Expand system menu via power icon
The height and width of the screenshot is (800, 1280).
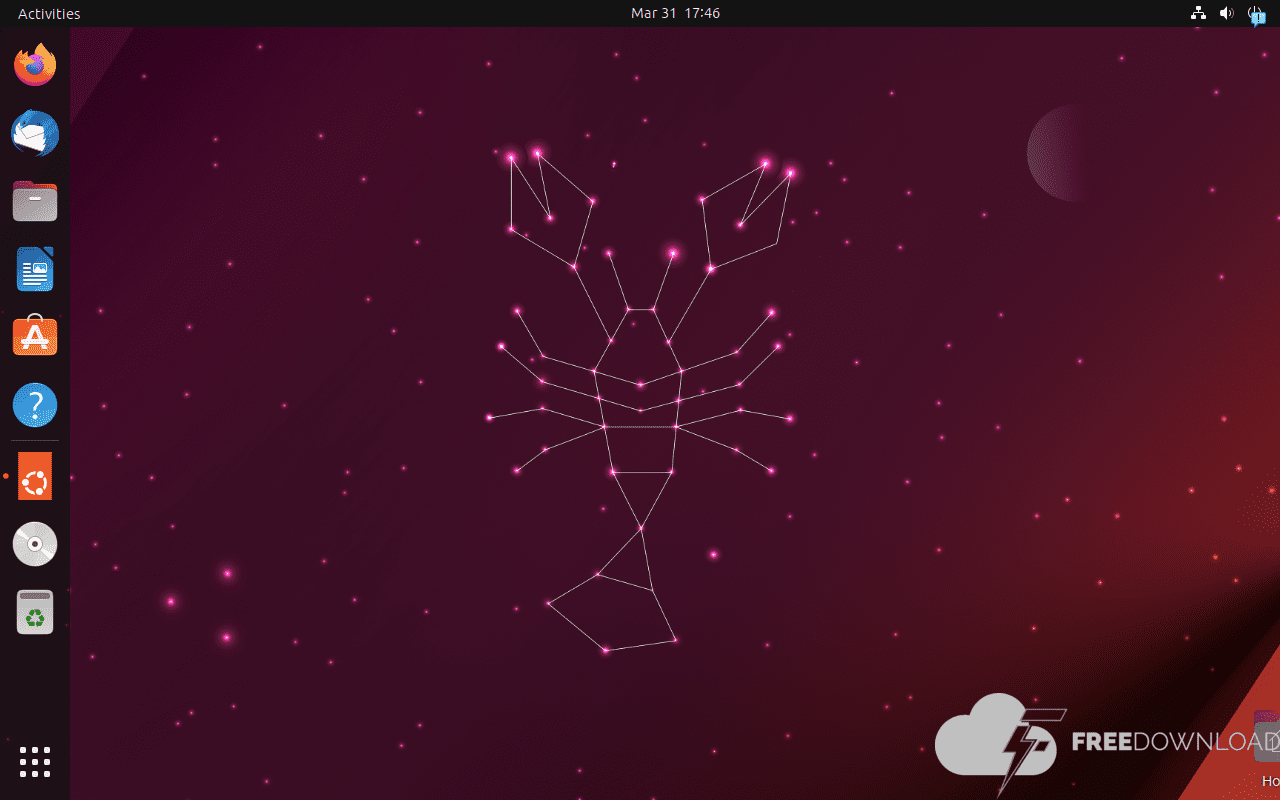click(x=1254, y=13)
